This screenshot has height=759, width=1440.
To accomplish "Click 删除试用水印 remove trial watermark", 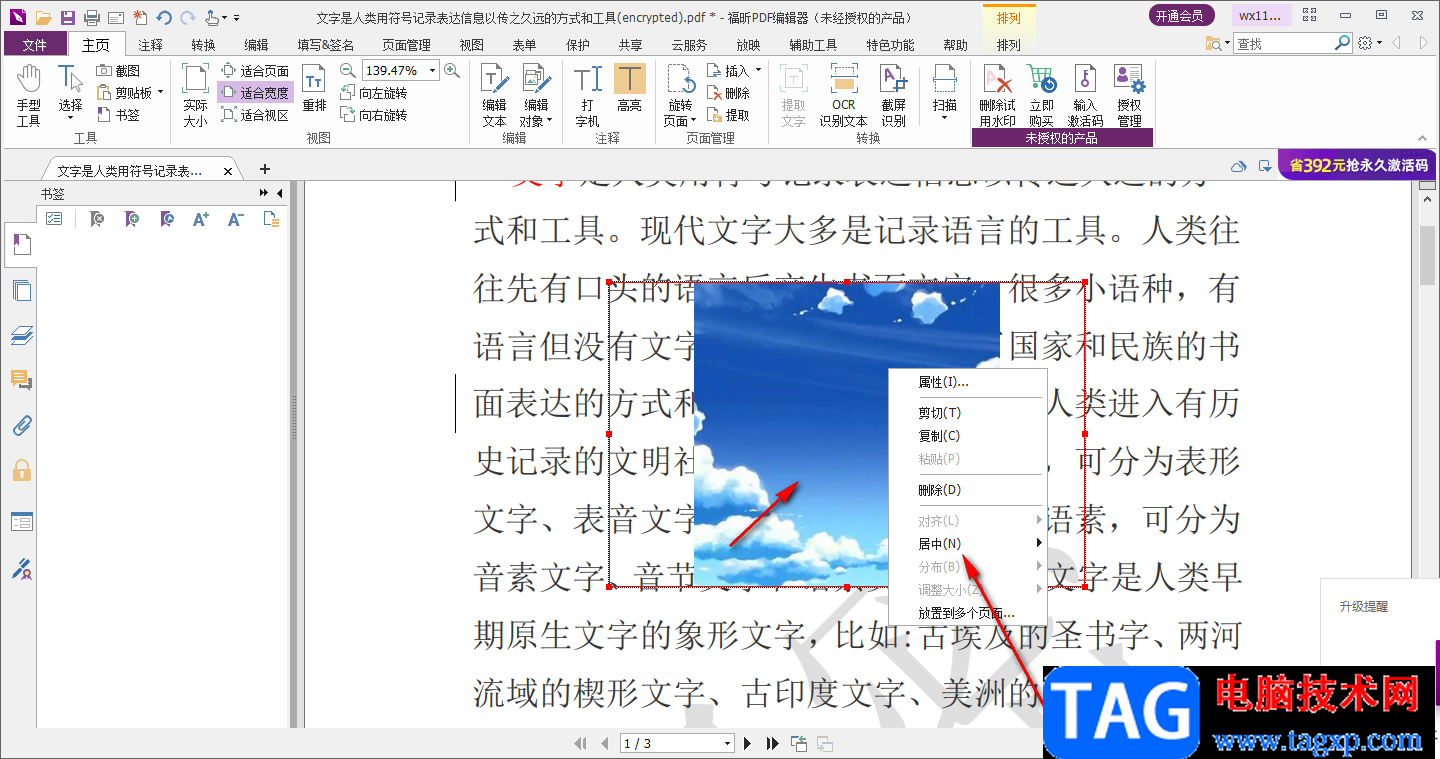I will click(997, 96).
